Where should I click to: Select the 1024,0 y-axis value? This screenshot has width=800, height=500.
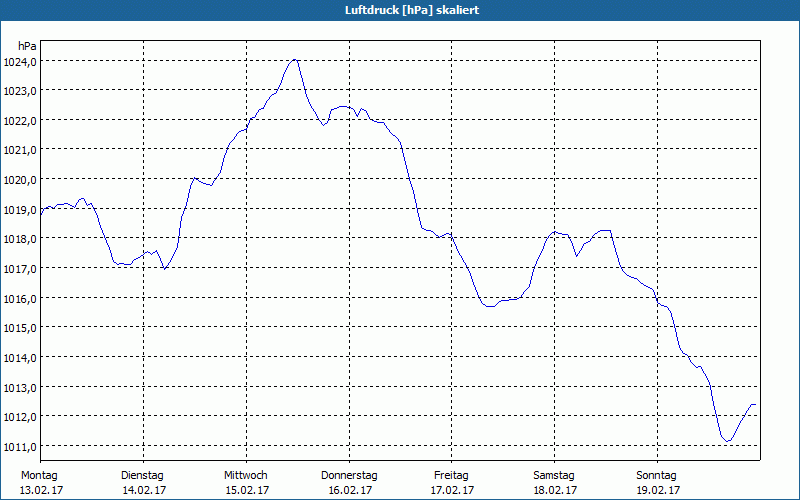(x=20, y=62)
